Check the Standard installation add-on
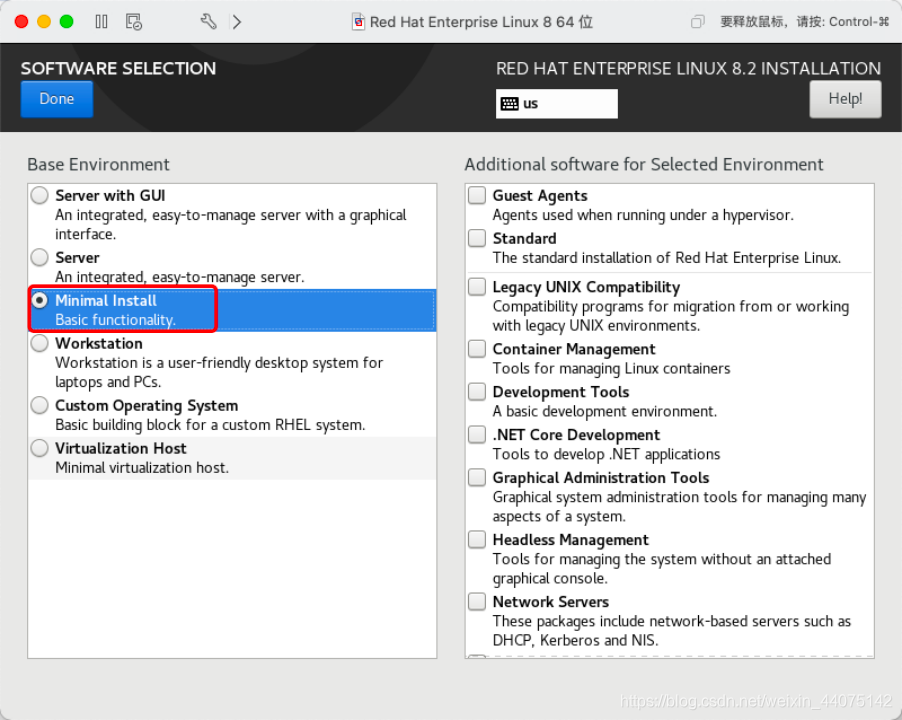Screen dimensions: 902x720 pos(477,238)
